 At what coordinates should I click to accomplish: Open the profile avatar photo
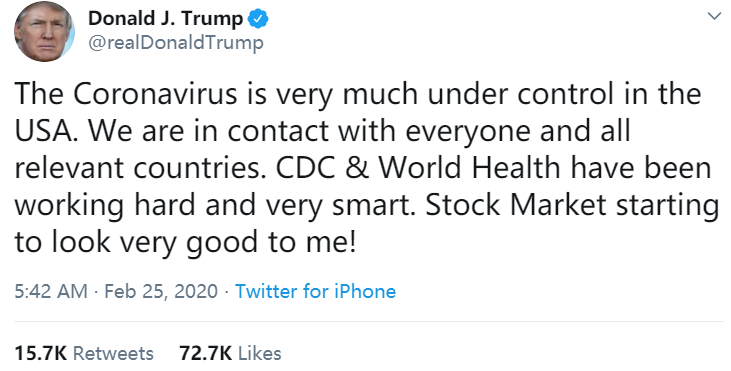[x=44, y=32]
